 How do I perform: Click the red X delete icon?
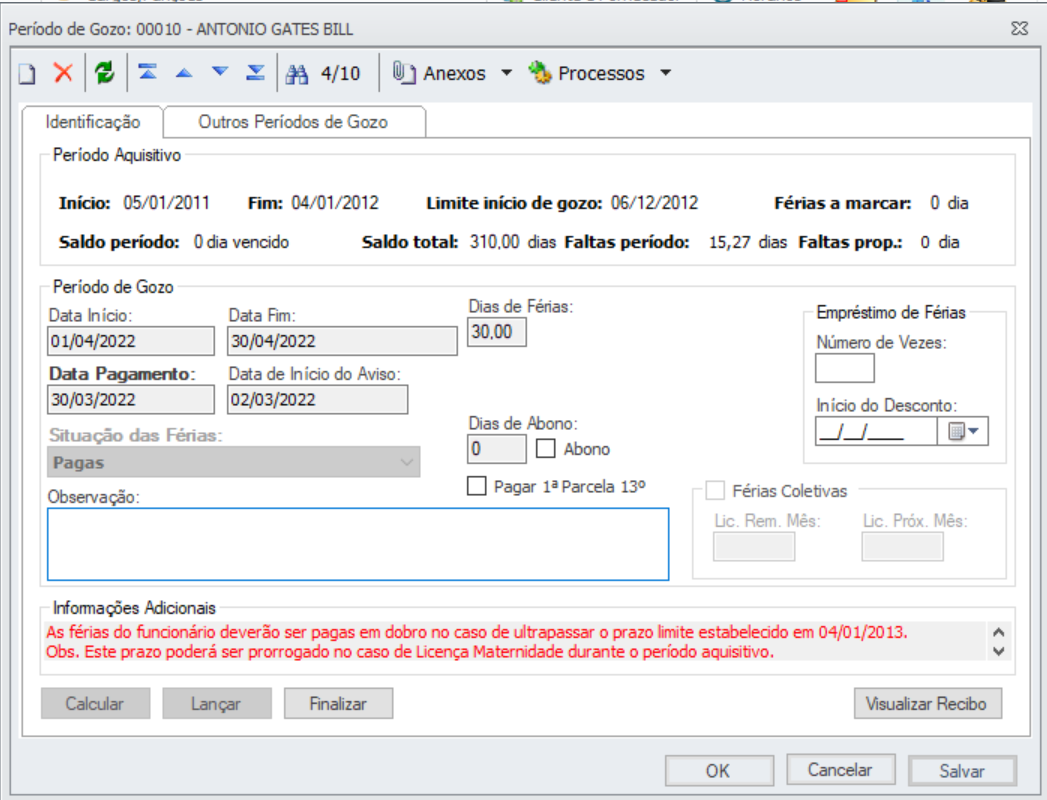click(63, 72)
